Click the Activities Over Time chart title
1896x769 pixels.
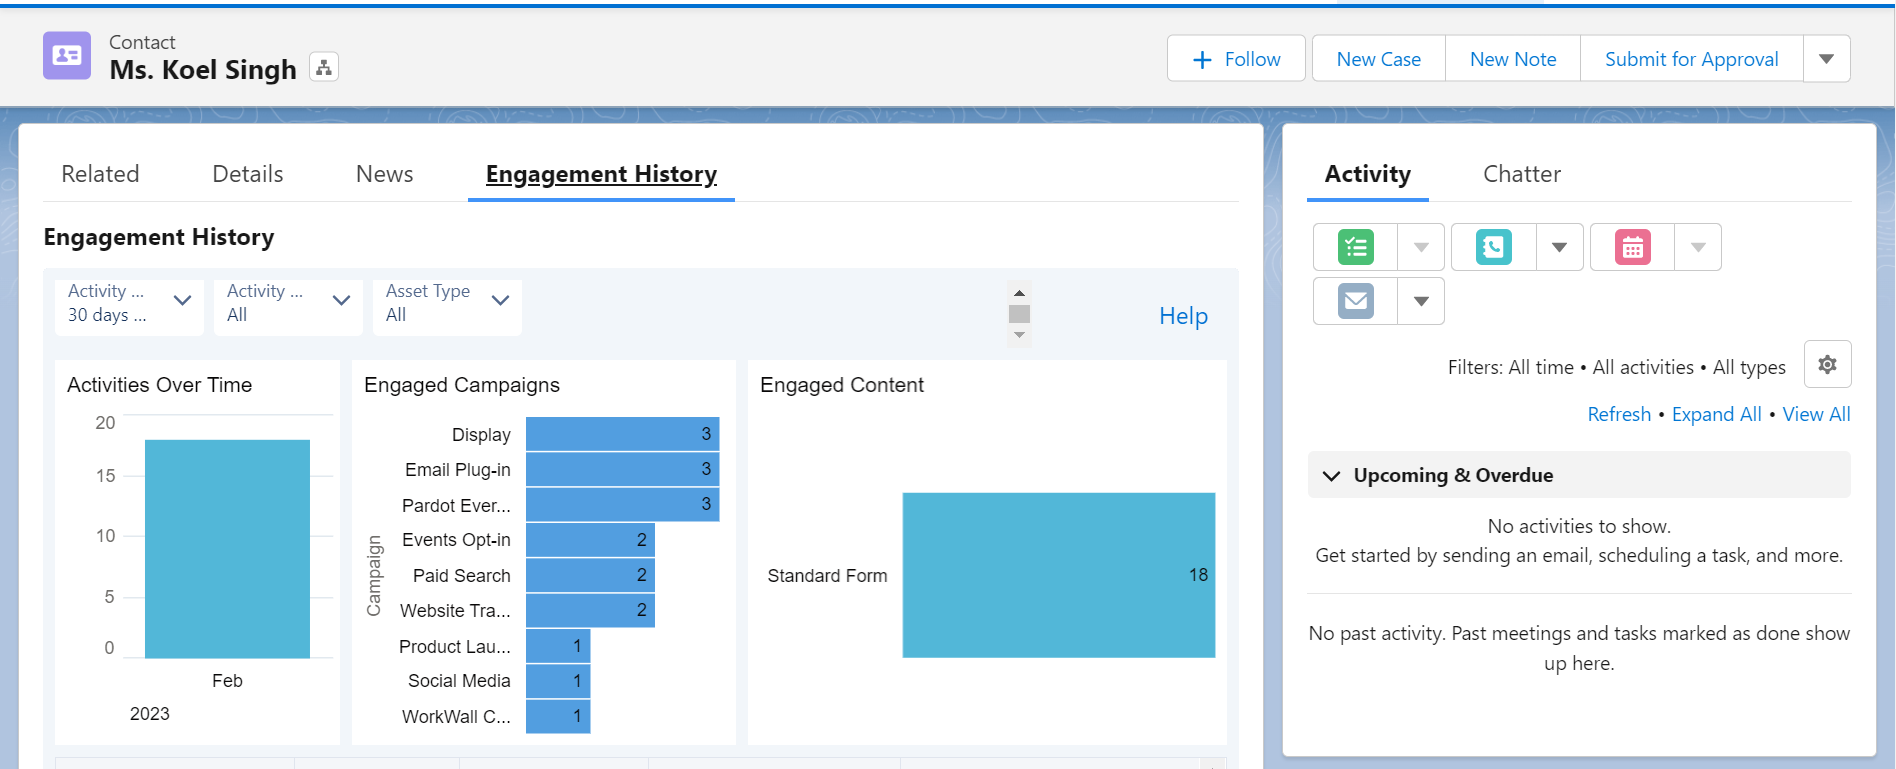coord(159,385)
